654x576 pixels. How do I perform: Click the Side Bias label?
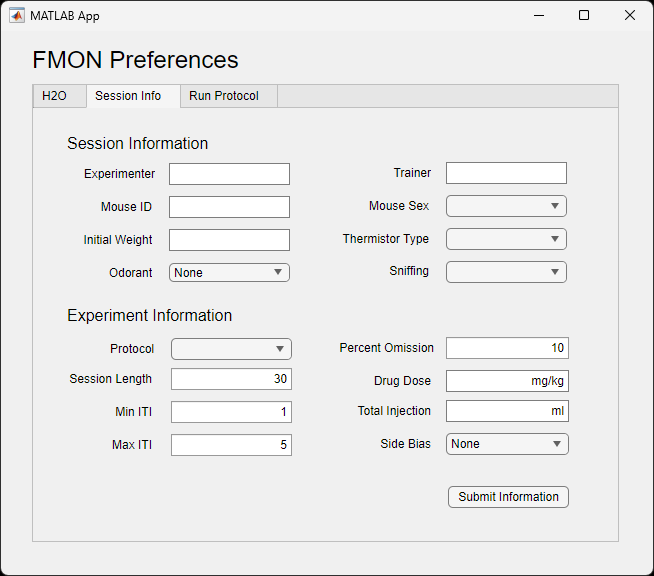[405, 443]
